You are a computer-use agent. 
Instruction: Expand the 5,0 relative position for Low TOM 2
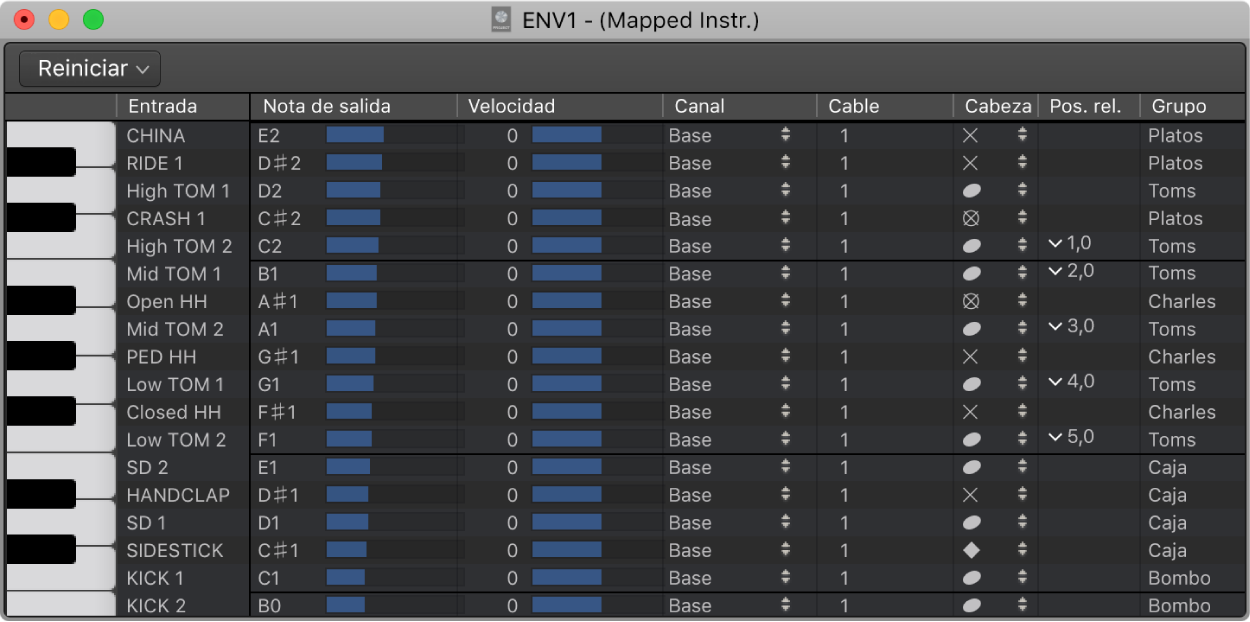click(1054, 437)
